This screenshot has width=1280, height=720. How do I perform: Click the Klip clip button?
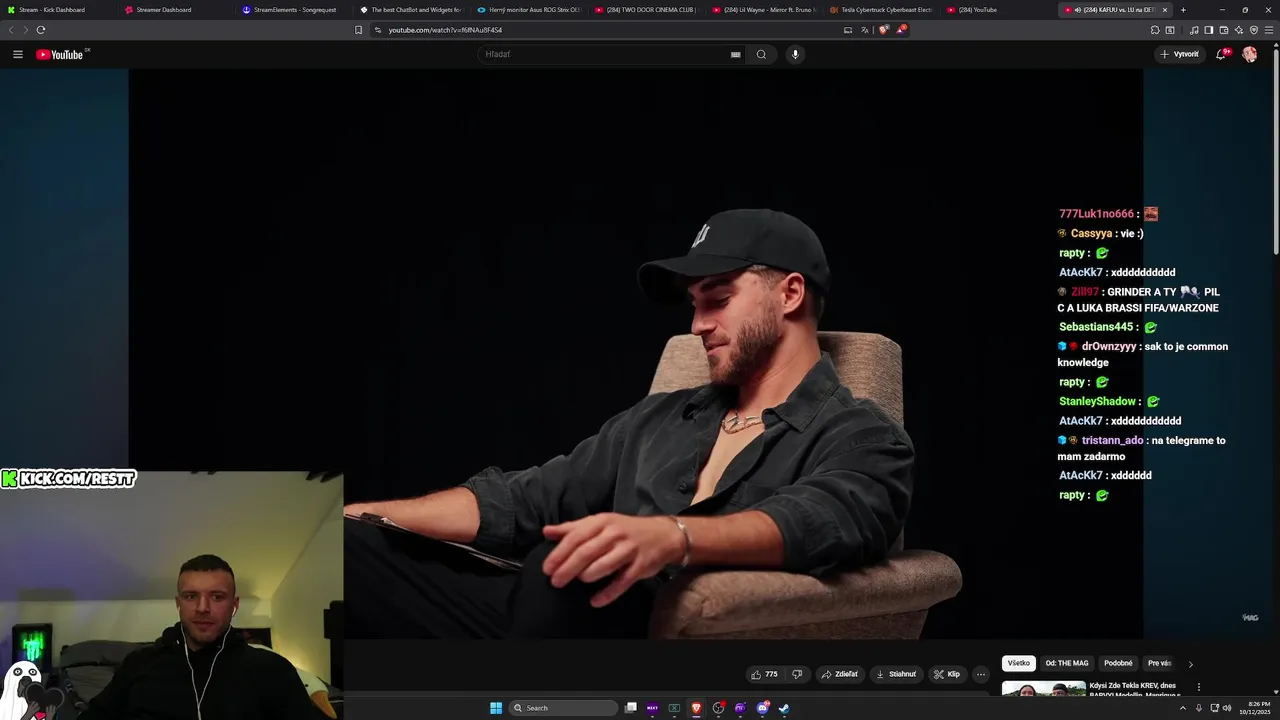coord(947,674)
